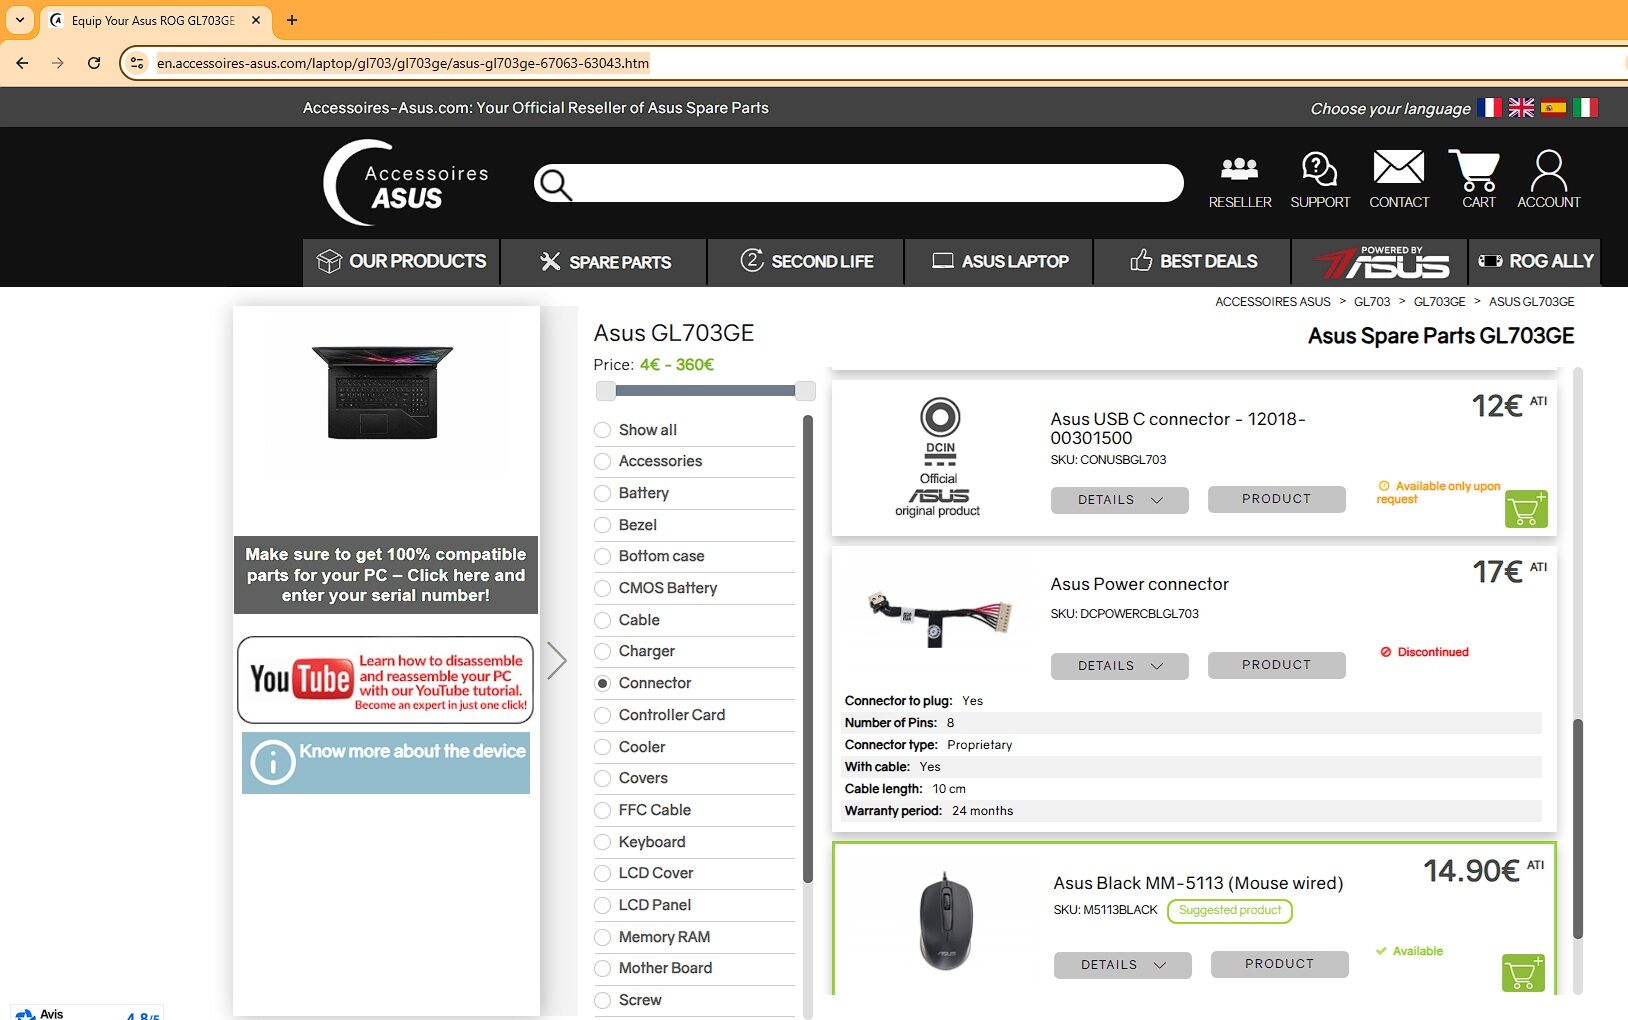Go back in browser history
1628x1020 pixels.
pyautogui.click(x=22, y=63)
